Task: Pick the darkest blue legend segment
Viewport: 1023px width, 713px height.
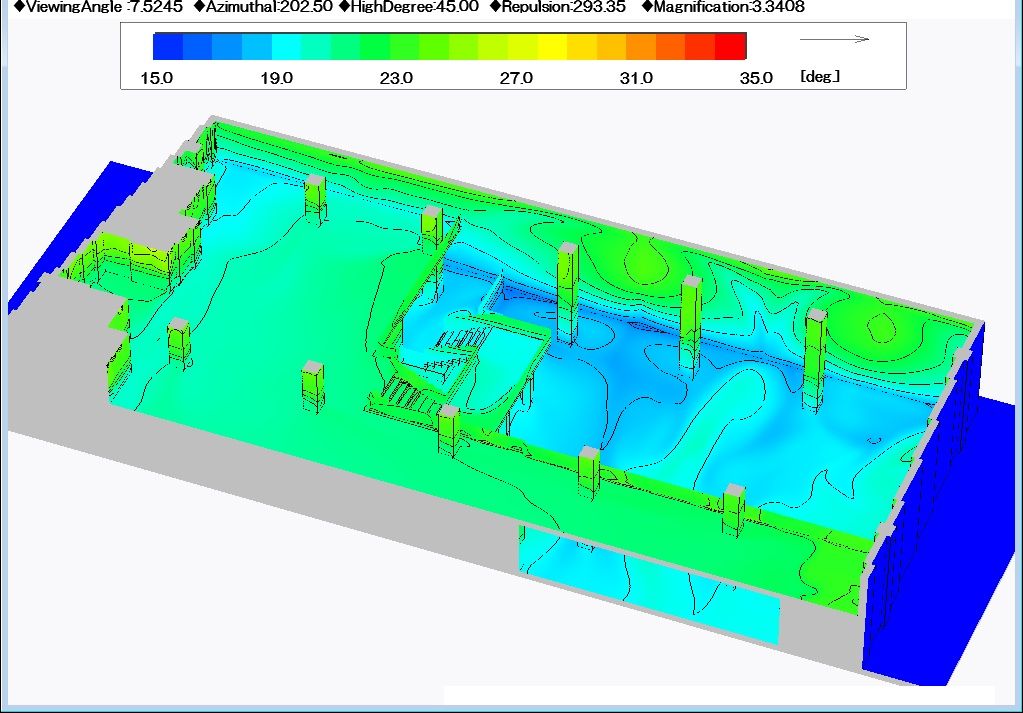Action: pos(168,46)
